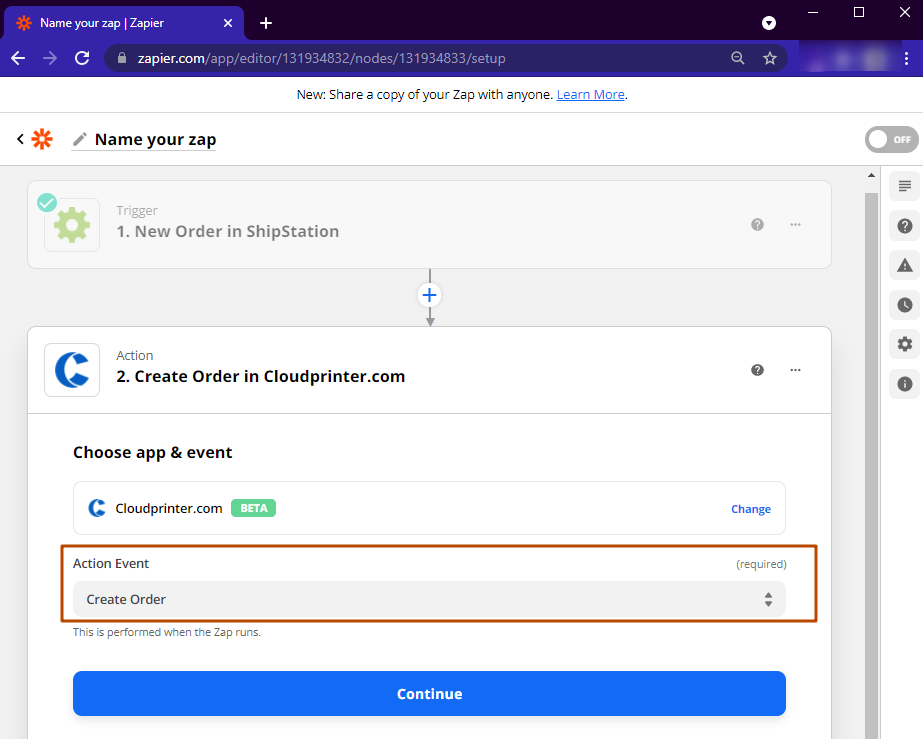Open the three-dot menu on the action step

coord(795,370)
